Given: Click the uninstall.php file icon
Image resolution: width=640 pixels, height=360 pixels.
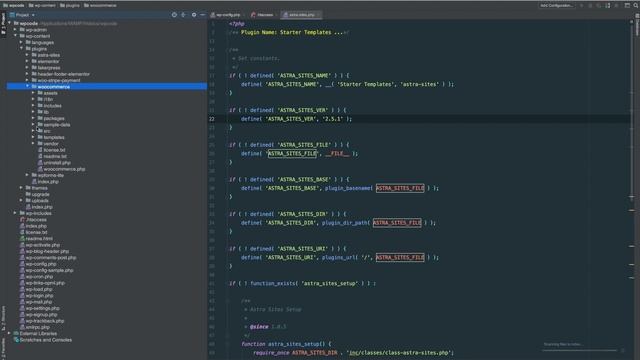Looking at the screenshot, I should click(40, 163).
